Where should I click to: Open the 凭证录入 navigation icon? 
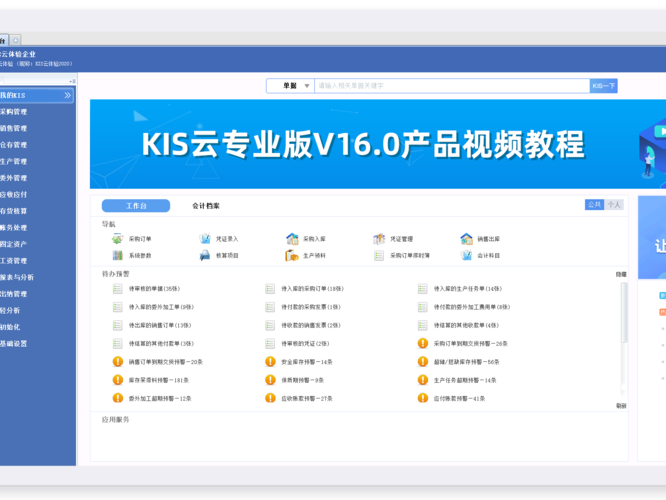pyautogui.click(x=205, y=239)
